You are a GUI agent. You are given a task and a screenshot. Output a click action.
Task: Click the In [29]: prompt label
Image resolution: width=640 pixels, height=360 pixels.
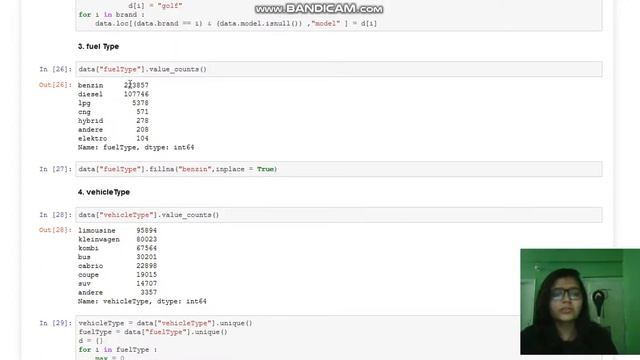(x=55, y=323)
